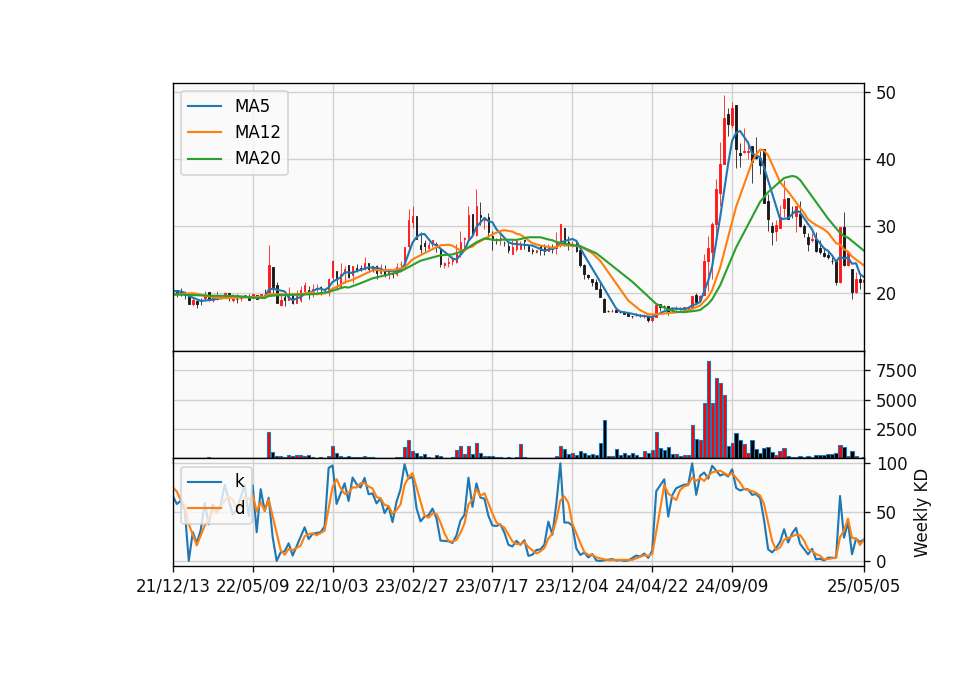
Task: Click the d legend label in KD panel
Action: 240,508
